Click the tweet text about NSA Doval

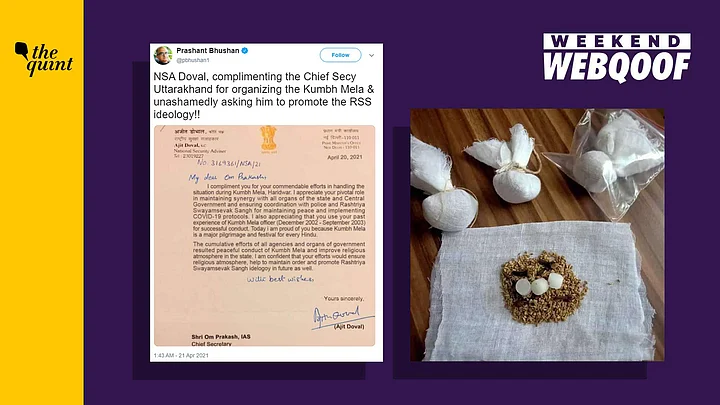click(264, 96)
